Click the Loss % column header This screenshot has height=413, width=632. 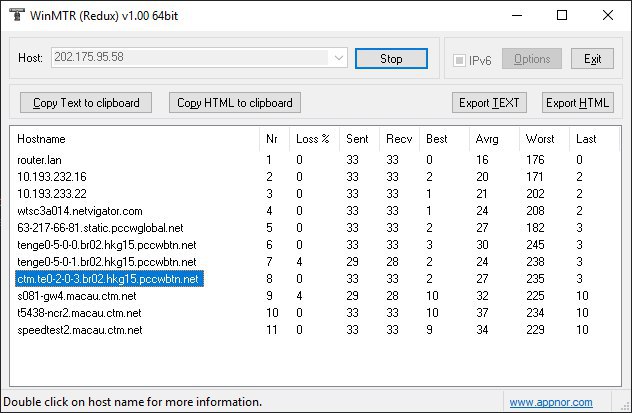[x=314, y=139]
